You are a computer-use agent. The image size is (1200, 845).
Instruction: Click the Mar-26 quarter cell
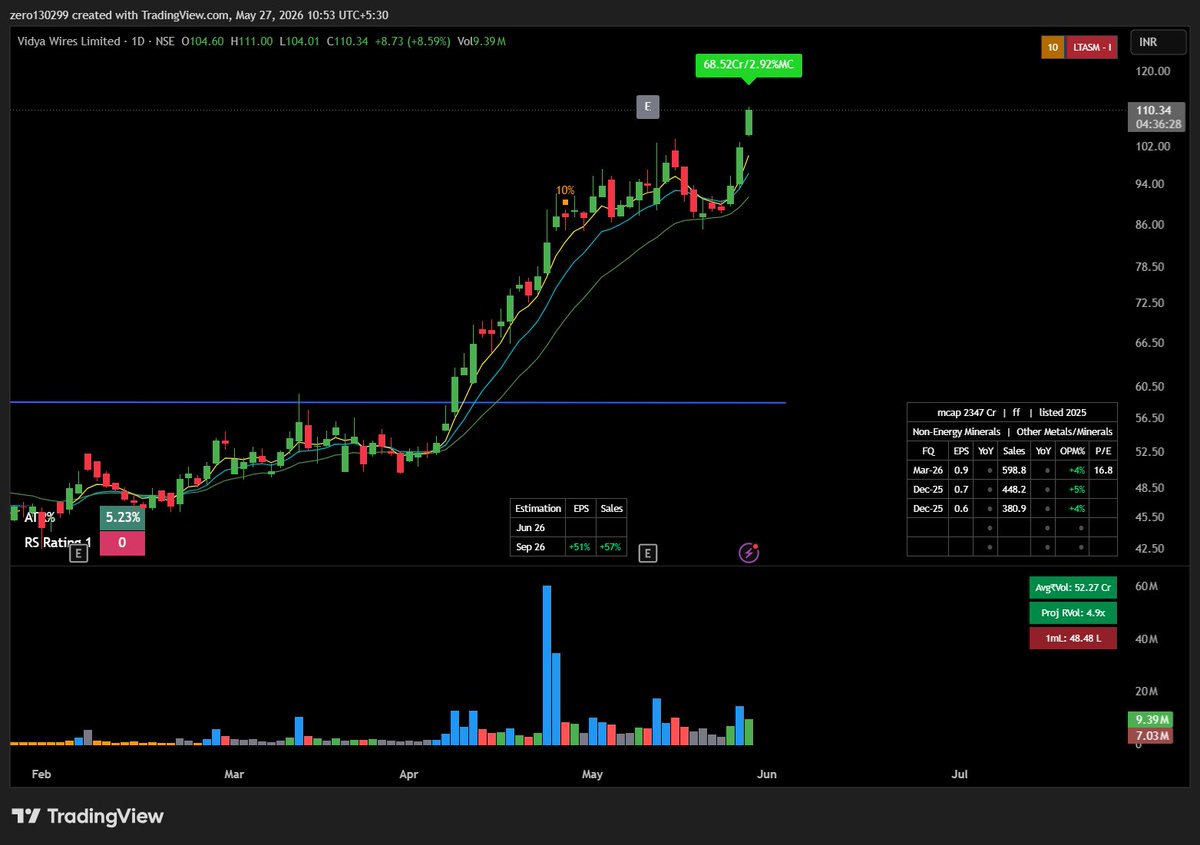pos(928,470)
